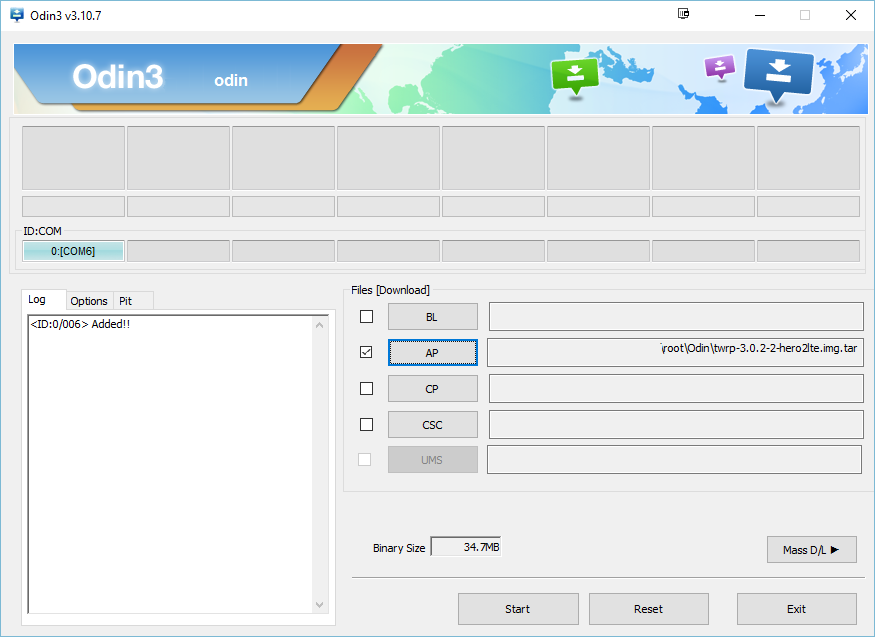Tick the CP file checkbox
Image resolution: width=875 pixels, height=637 pixels.
367,388
